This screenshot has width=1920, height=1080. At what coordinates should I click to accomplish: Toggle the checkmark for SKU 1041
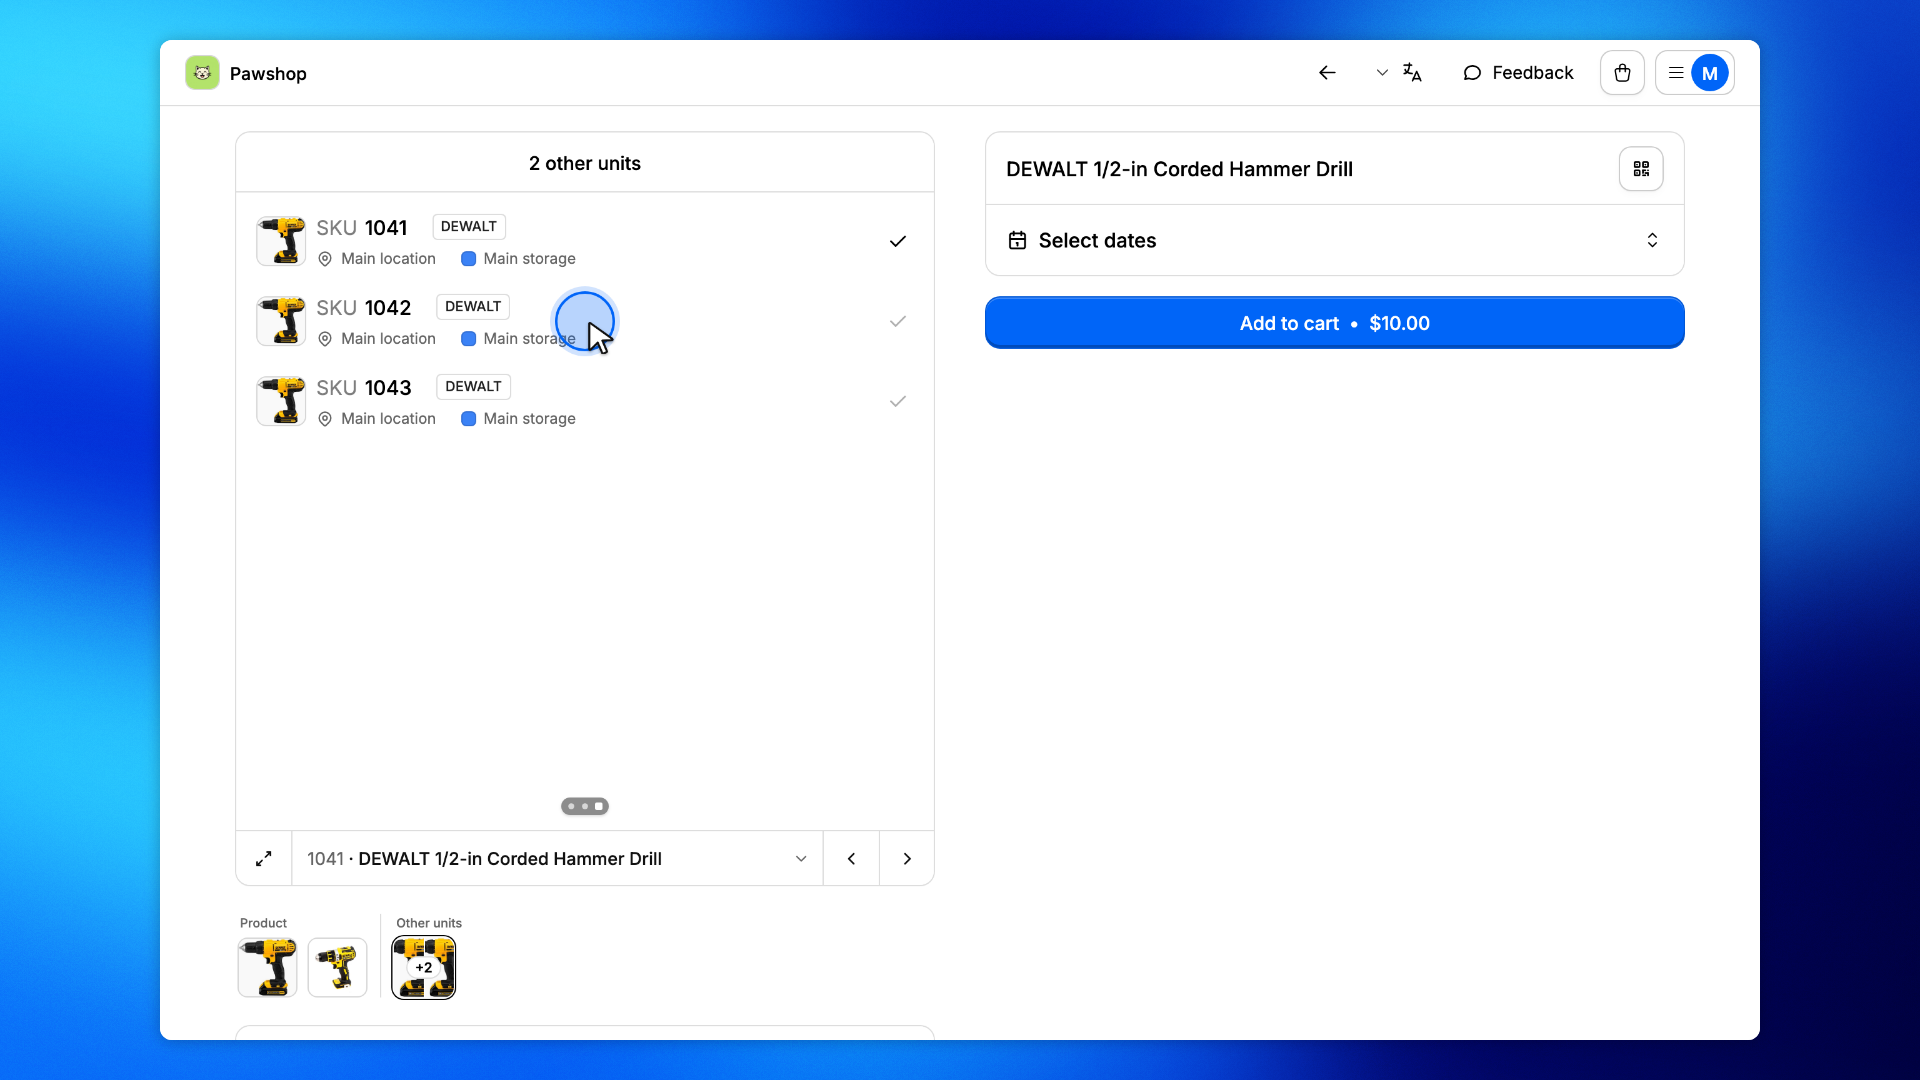[x=898, y=241]
